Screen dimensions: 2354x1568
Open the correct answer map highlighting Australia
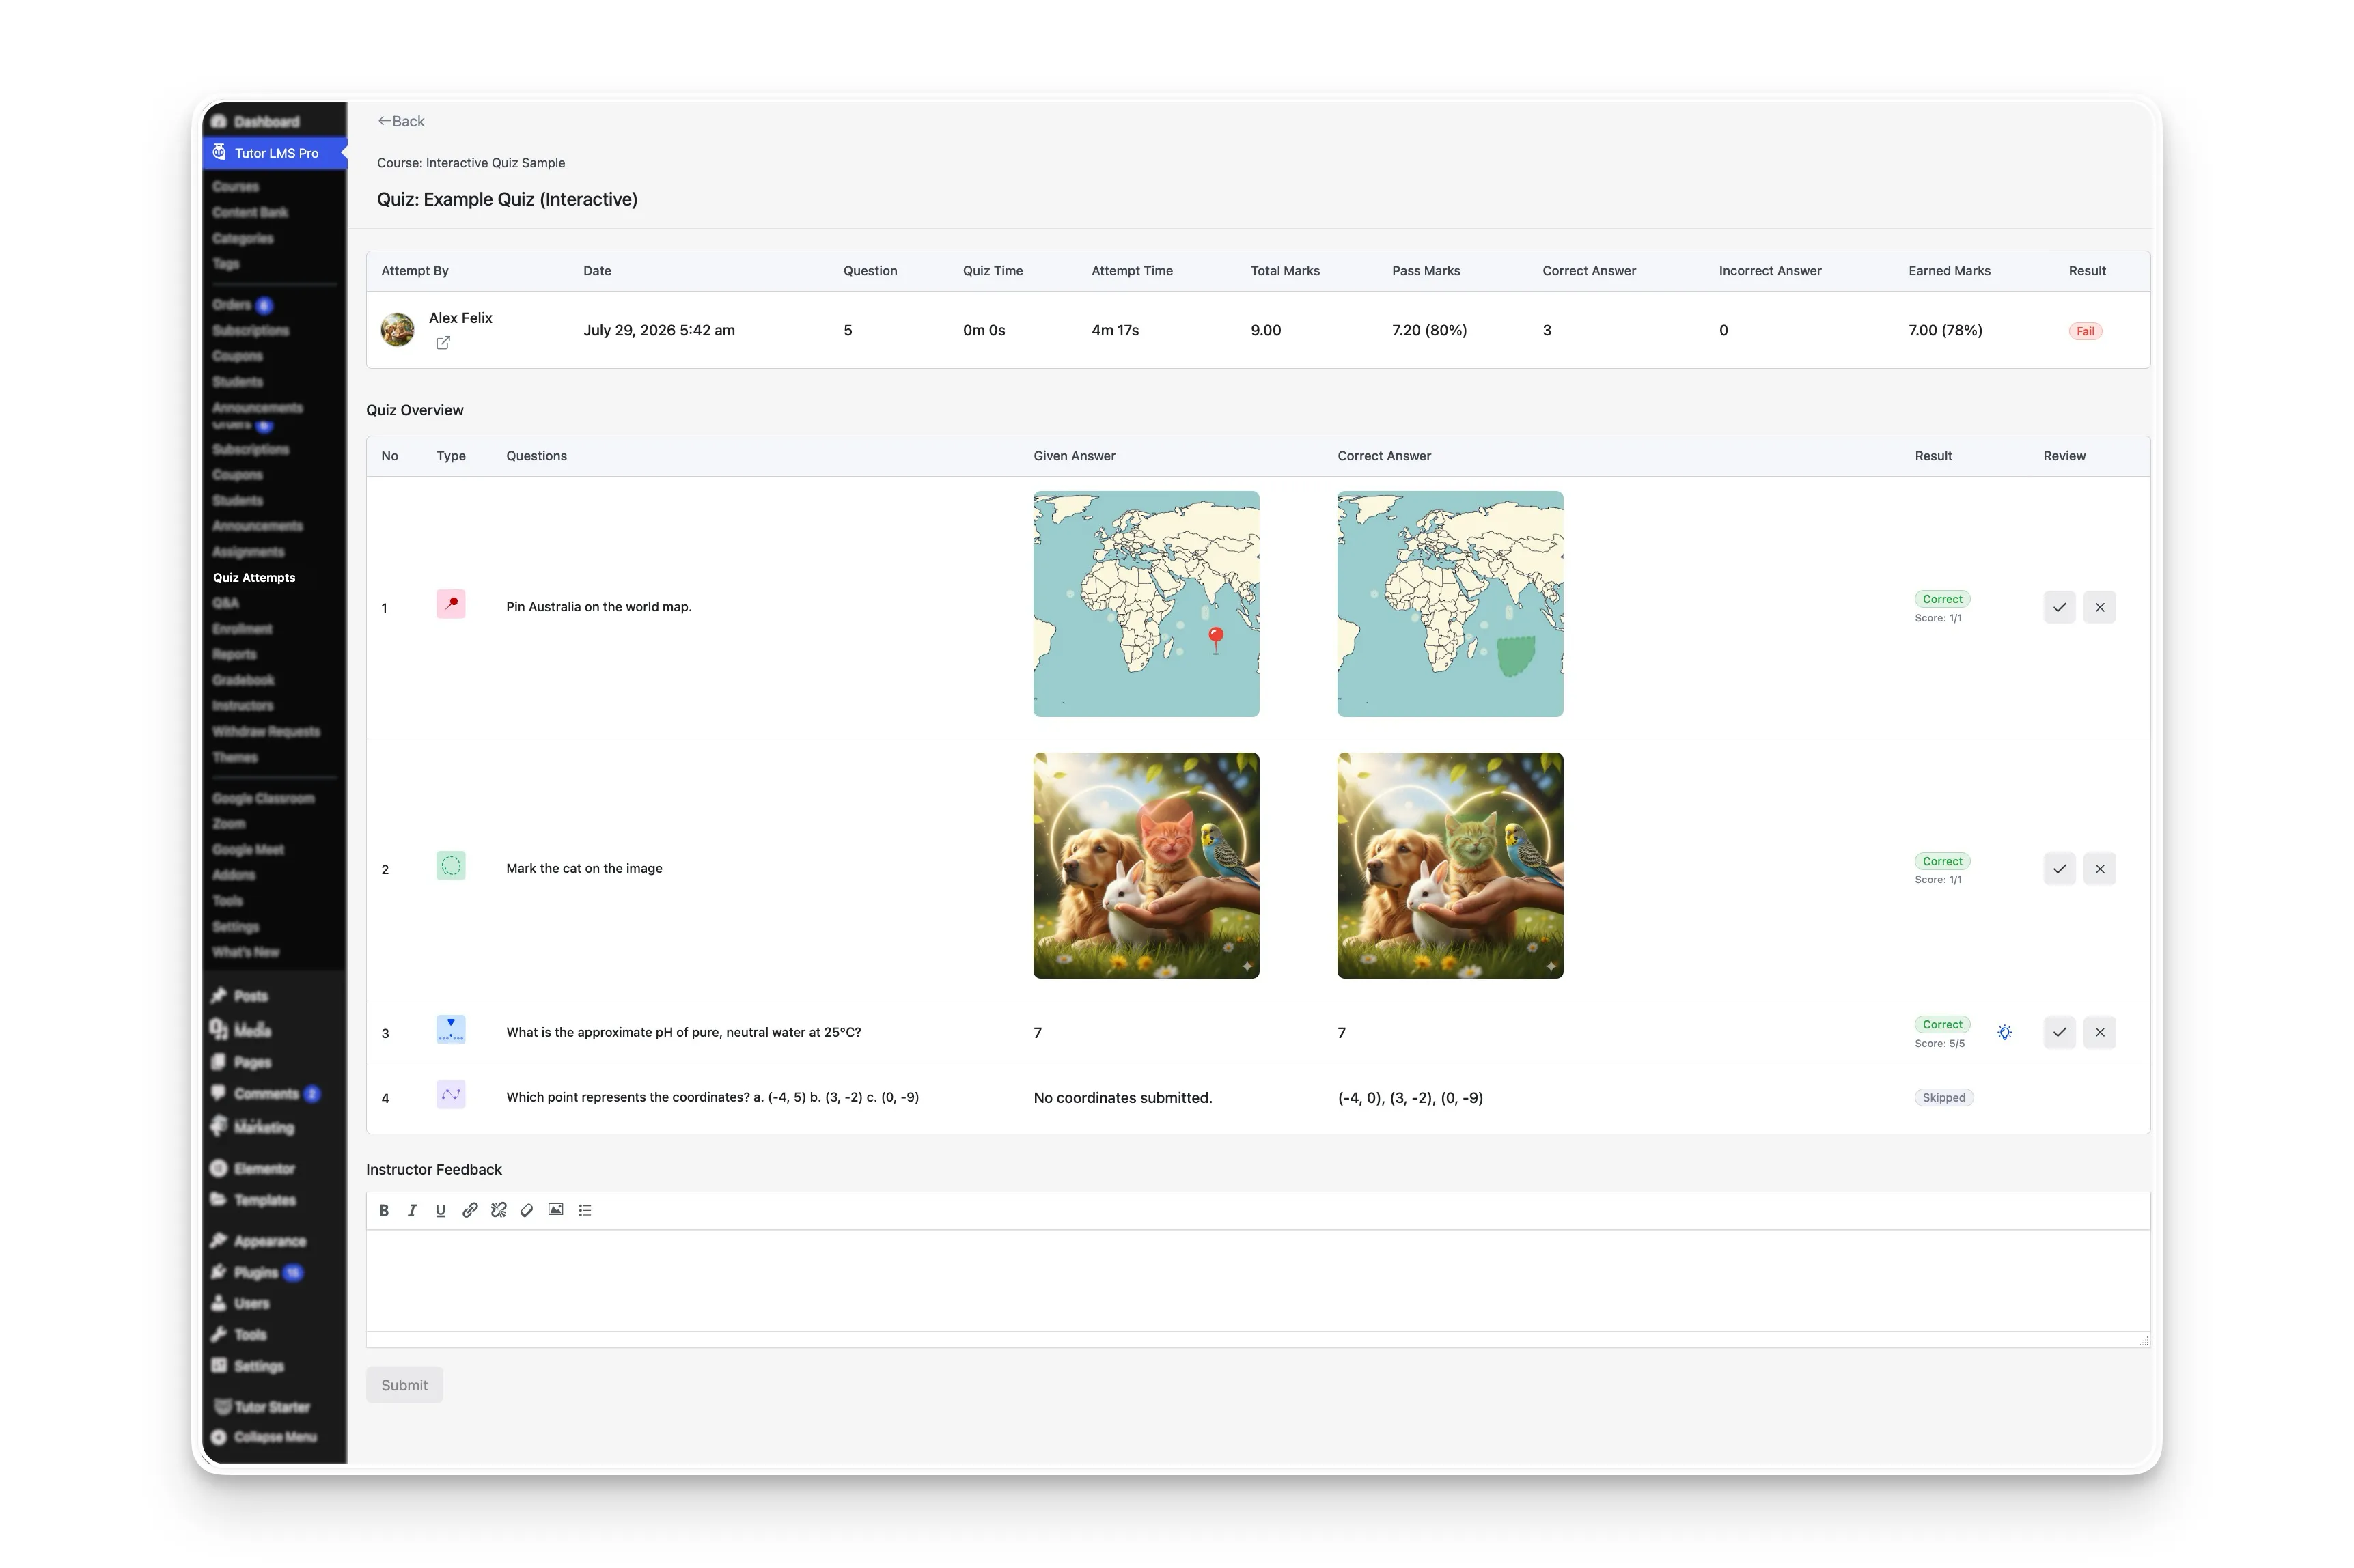(1450, 604)
